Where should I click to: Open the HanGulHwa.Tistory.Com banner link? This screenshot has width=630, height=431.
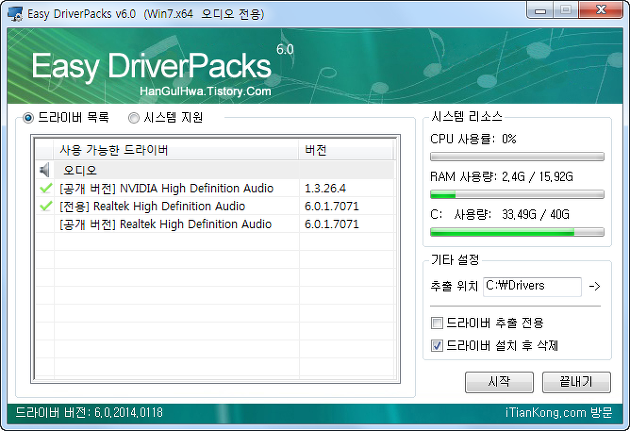pos(205,91)
